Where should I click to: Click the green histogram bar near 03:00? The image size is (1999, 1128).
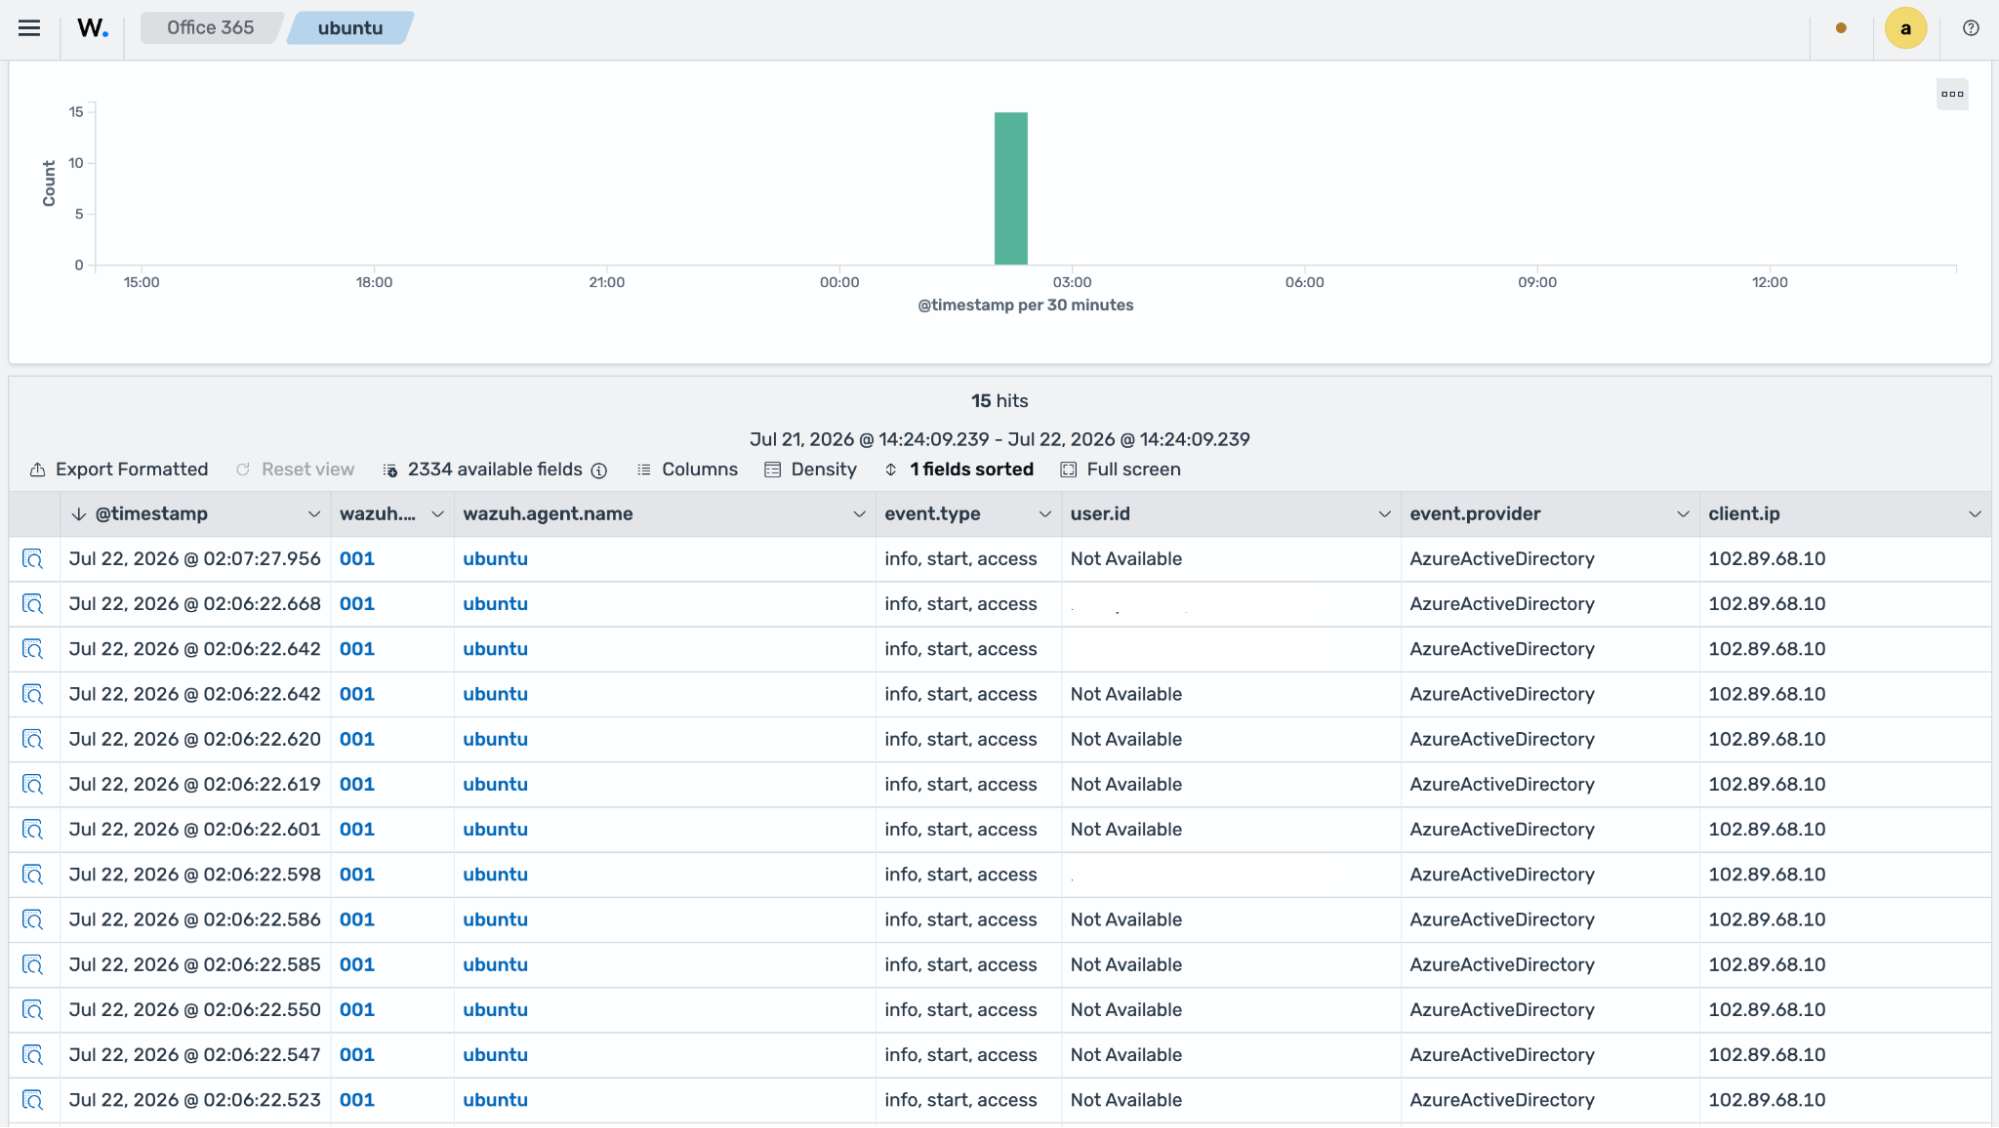coord(1011,188)
